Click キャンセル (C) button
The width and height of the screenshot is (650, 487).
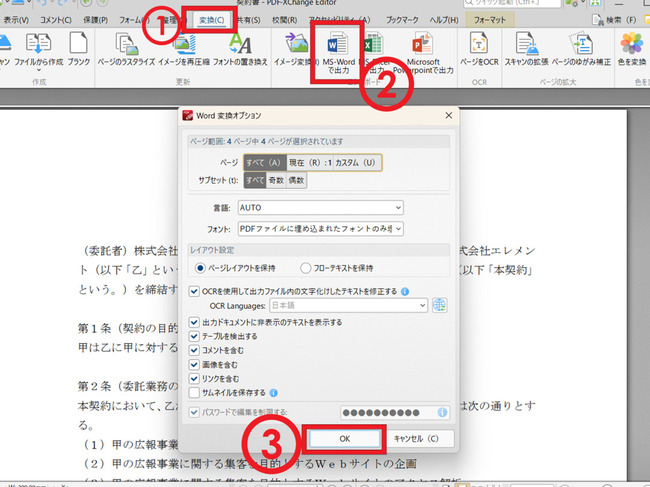pyautogui.click(x=416, y=439)
